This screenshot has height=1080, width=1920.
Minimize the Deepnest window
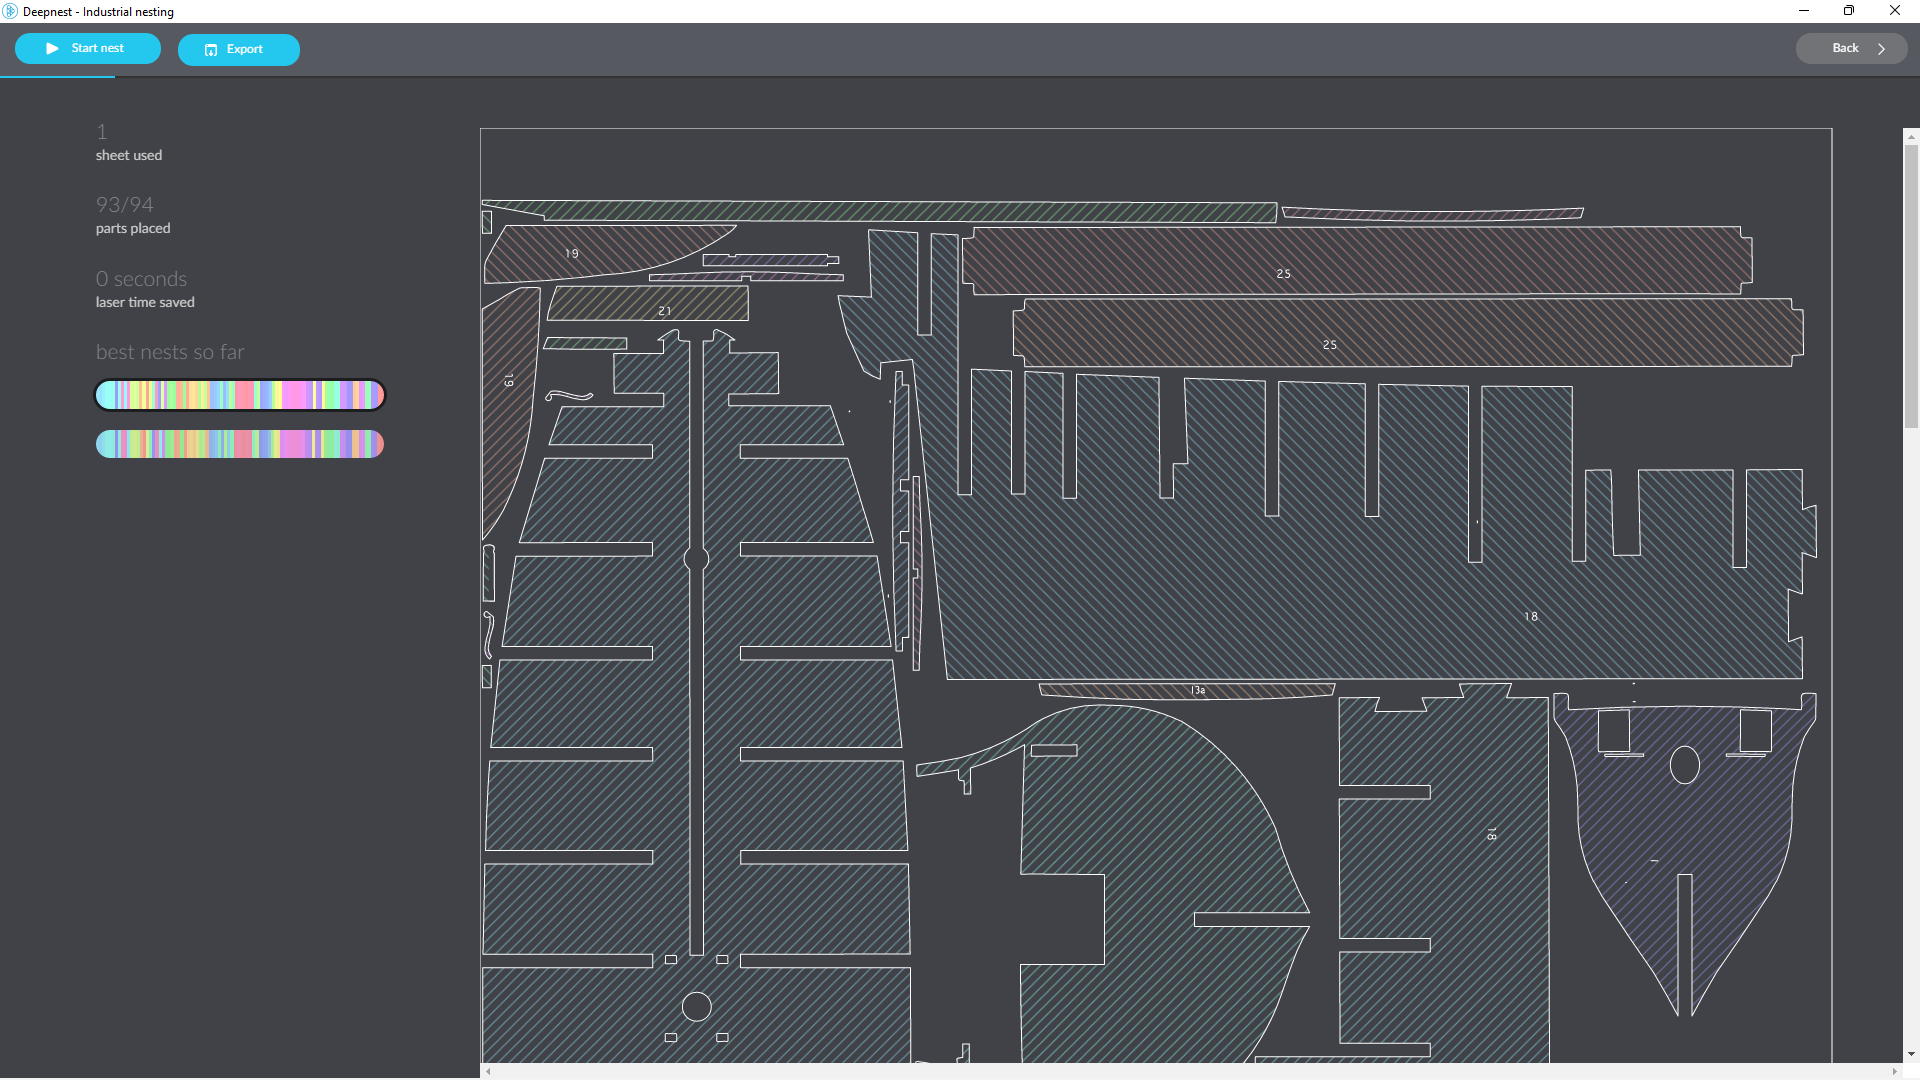[1804, 11]
